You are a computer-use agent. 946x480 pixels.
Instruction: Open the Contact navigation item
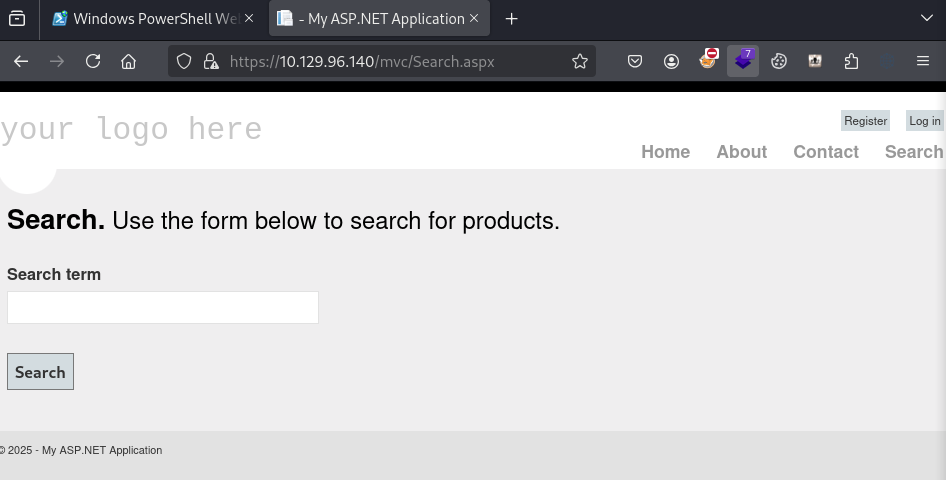click(826, 151)
